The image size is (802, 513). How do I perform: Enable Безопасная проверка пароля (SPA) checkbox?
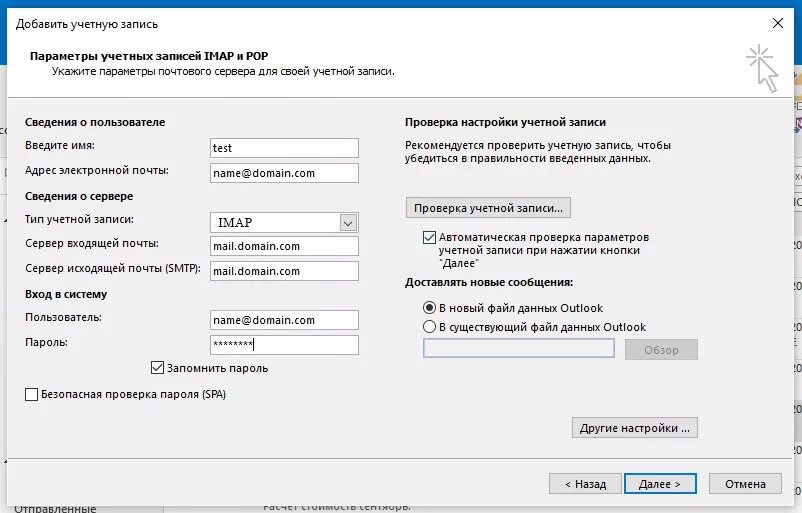[31, 394]
